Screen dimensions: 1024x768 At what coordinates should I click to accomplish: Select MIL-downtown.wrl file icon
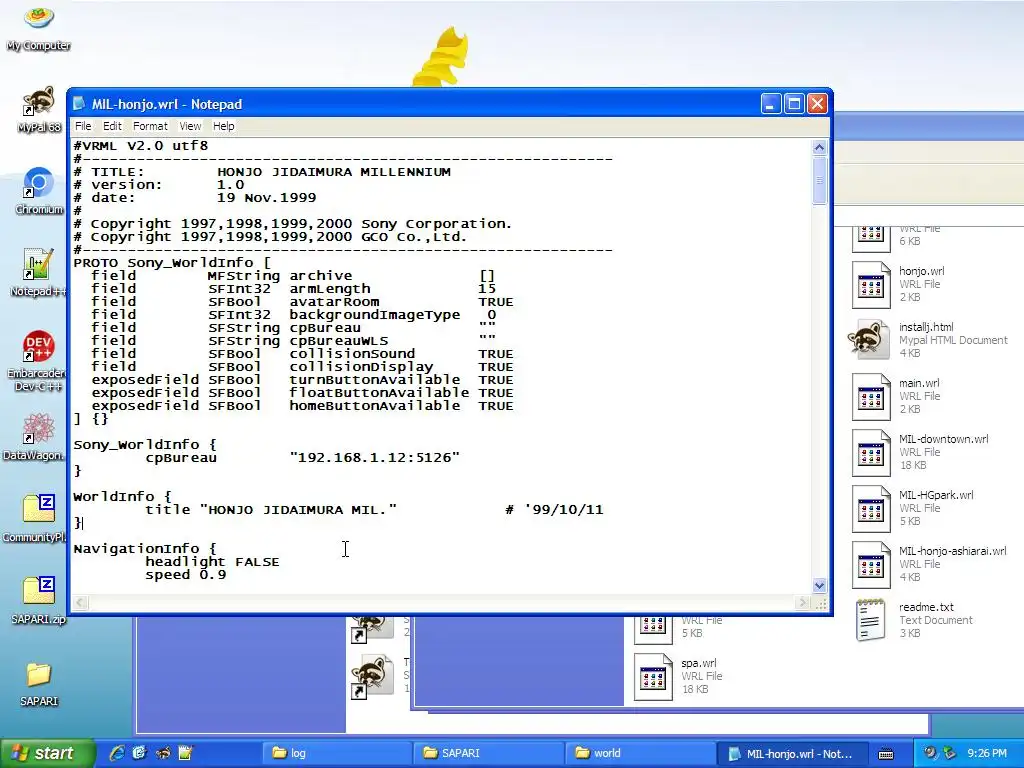(x=871, y=453)
